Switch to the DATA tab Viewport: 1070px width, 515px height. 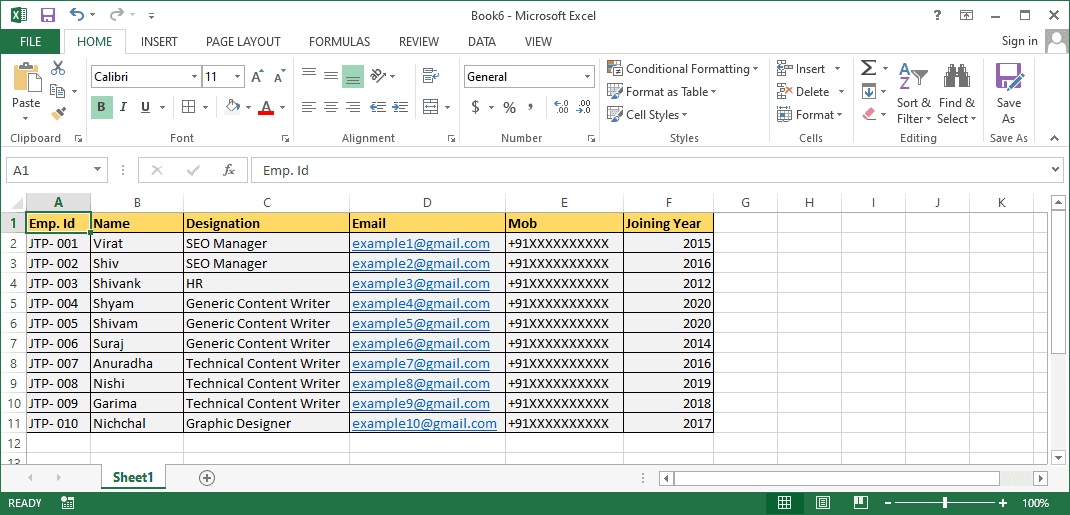click(x=482, y=42)
